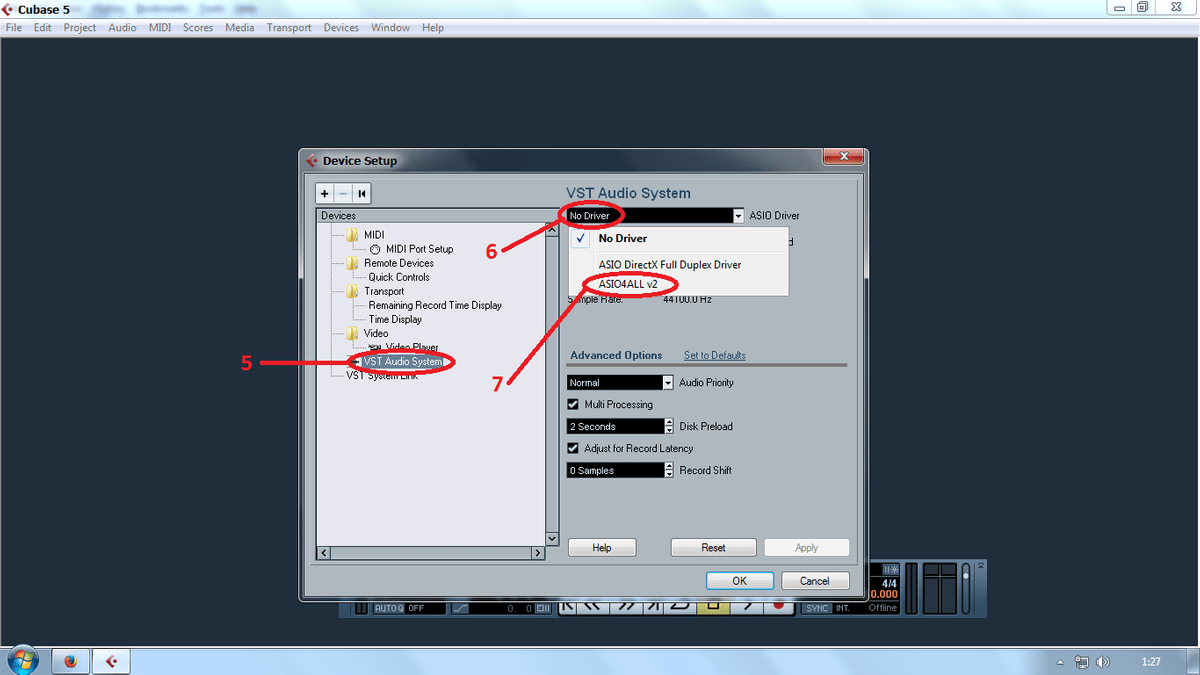This screenshot has height=675, width=1200.
Task: Open the Audio Priority dropdown
Action: click(669, 383)
